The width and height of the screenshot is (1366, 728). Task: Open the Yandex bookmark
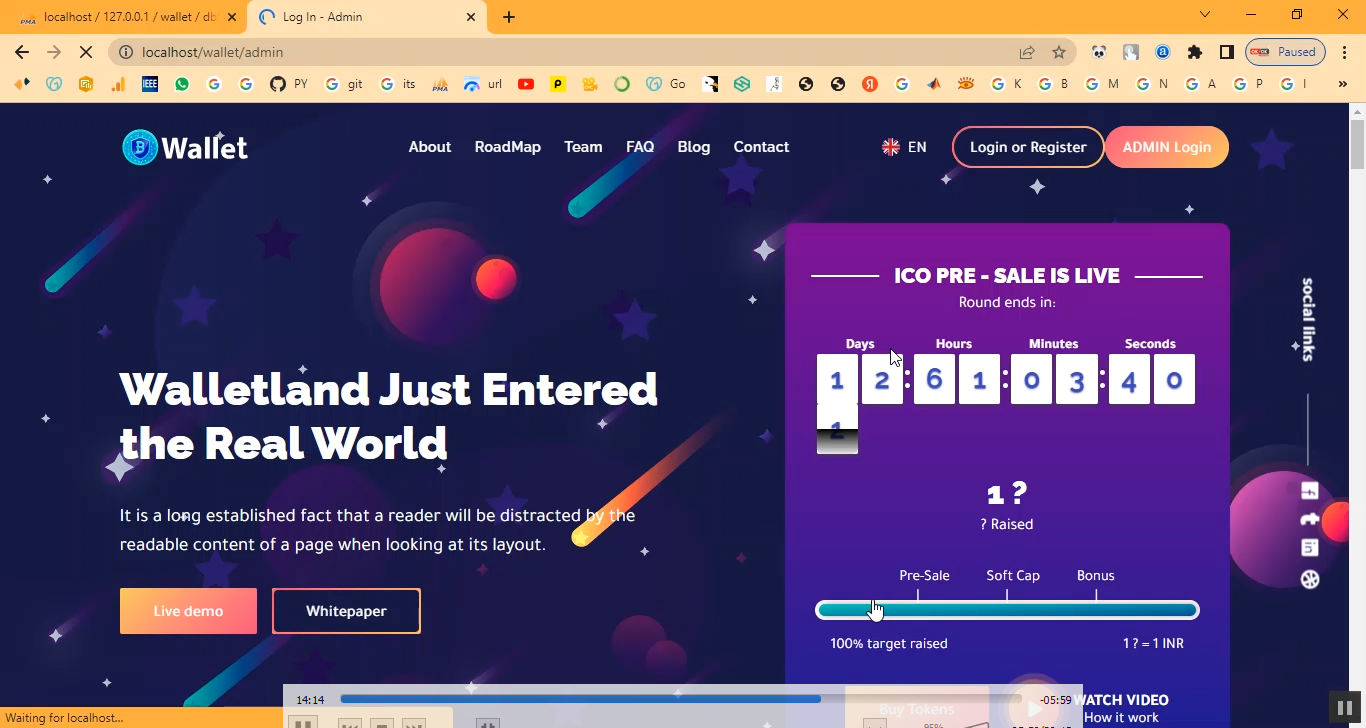click(x=870, y=85)
